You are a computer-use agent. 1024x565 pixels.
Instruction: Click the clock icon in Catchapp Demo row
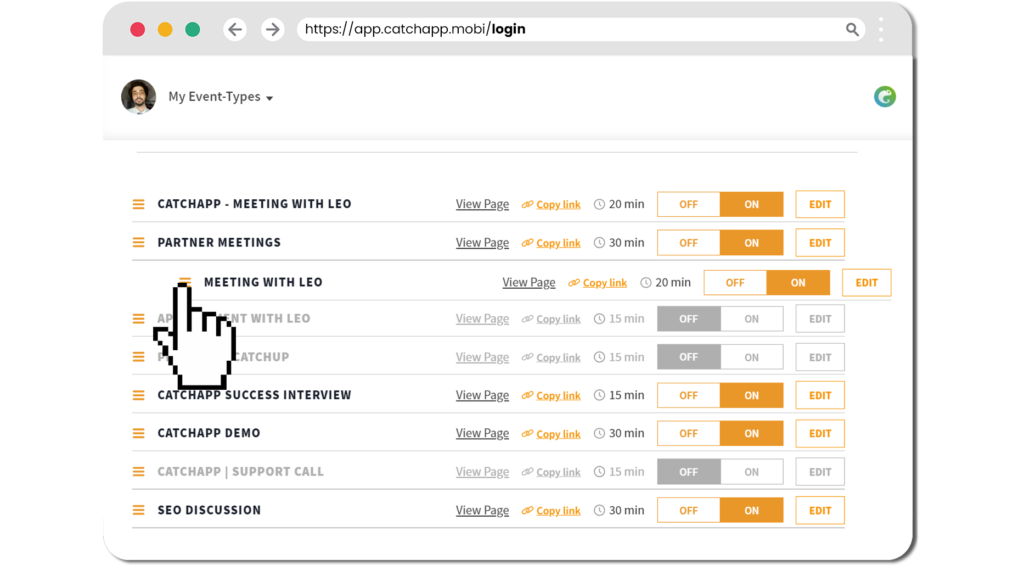click(x=599, y=434)
